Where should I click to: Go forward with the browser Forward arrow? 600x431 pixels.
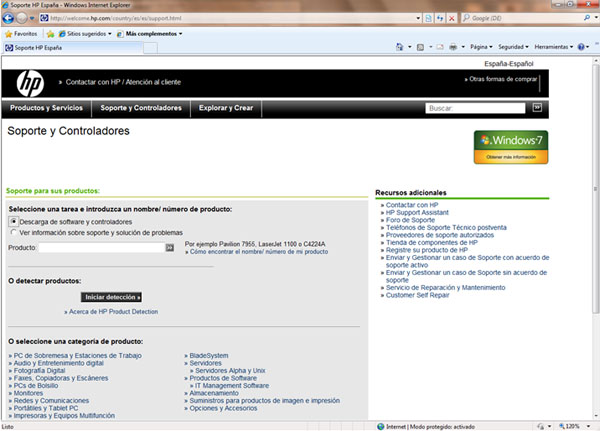pos(21,18)
